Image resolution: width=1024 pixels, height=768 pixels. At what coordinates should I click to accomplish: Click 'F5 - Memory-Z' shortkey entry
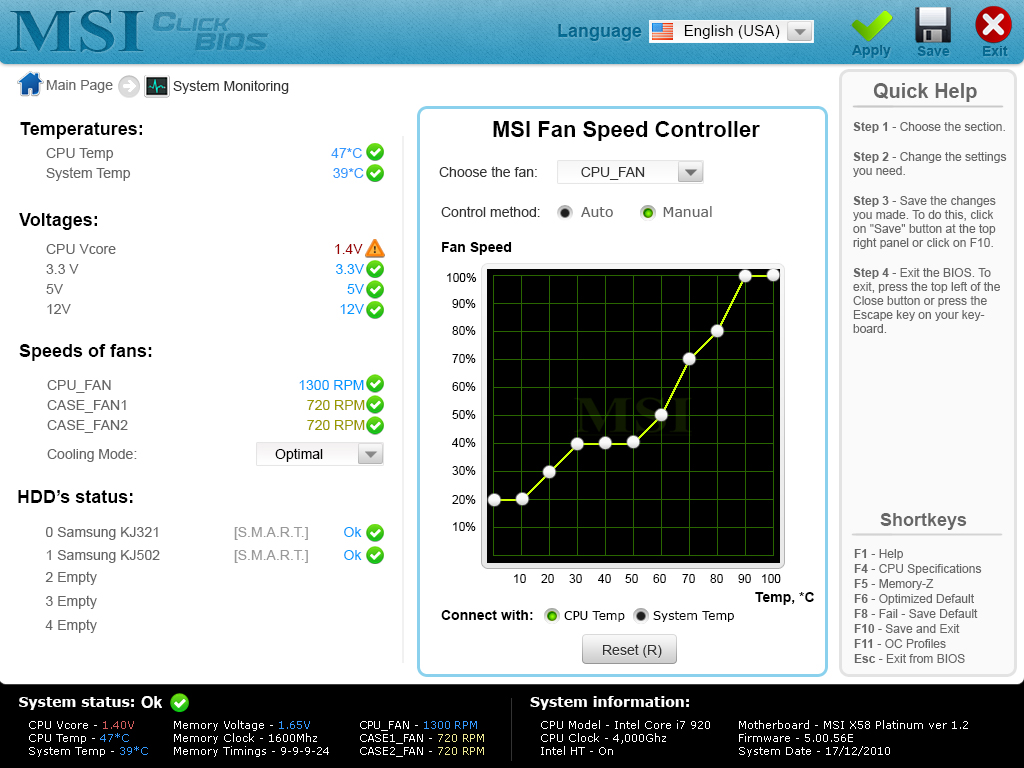(x=893, y=584)
